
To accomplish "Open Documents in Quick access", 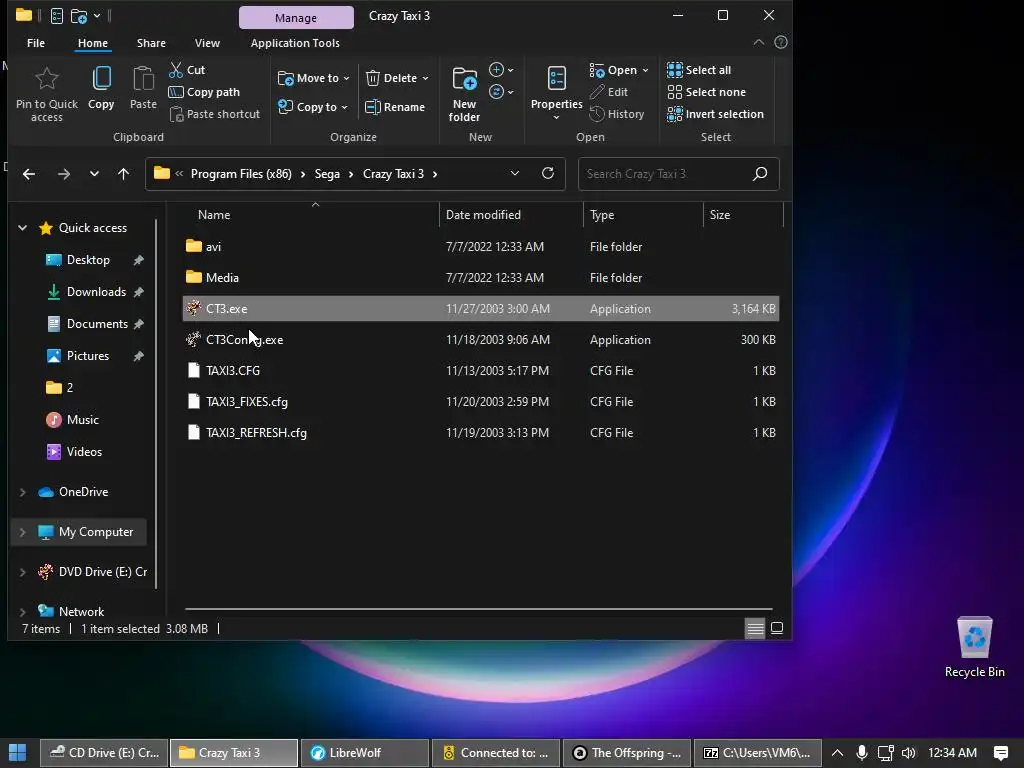I will (97, 324).
